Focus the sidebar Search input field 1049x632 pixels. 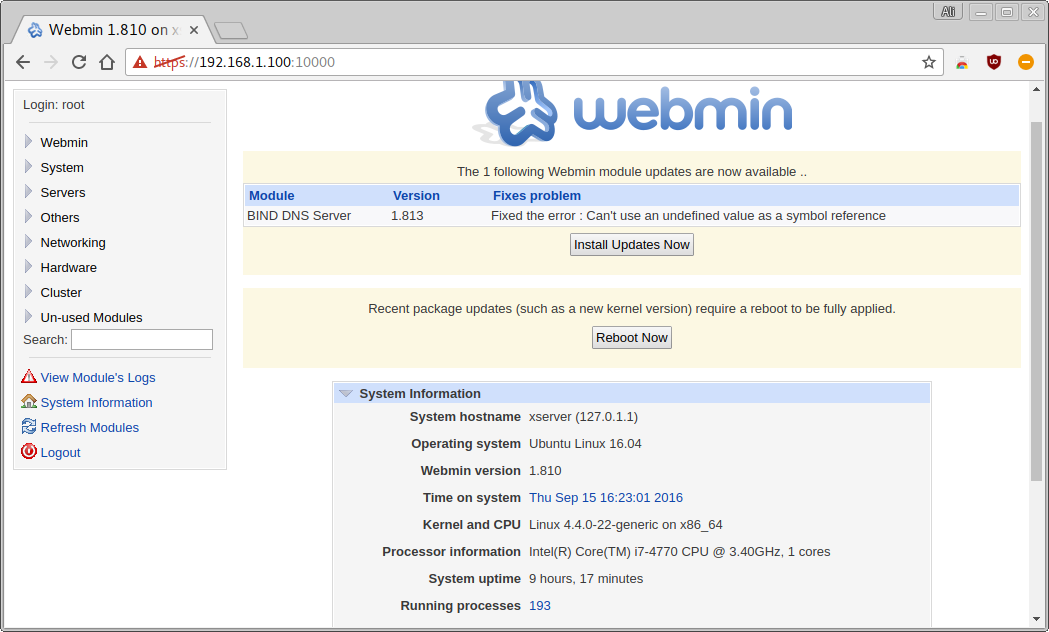coord(142,340)
